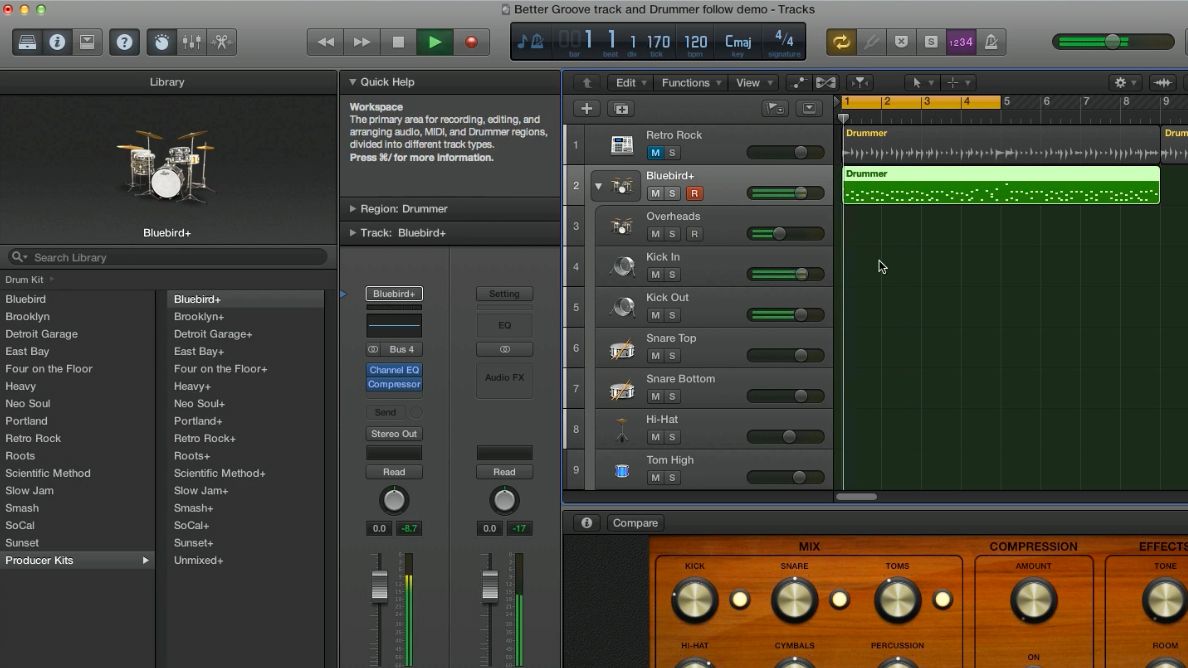Expand the Region: Drummer inspector section
This screenshot has height=668, width=1188.
[x=354, y=209]
